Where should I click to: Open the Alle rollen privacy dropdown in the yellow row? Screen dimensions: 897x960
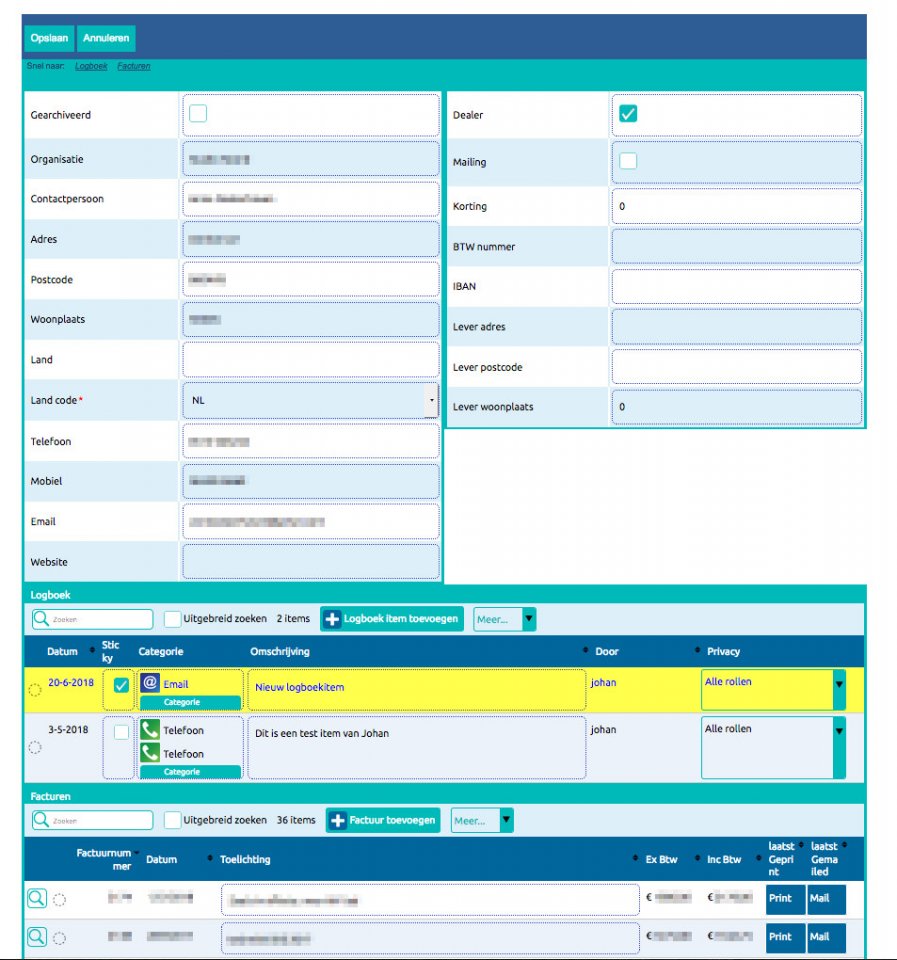[773, 689]
